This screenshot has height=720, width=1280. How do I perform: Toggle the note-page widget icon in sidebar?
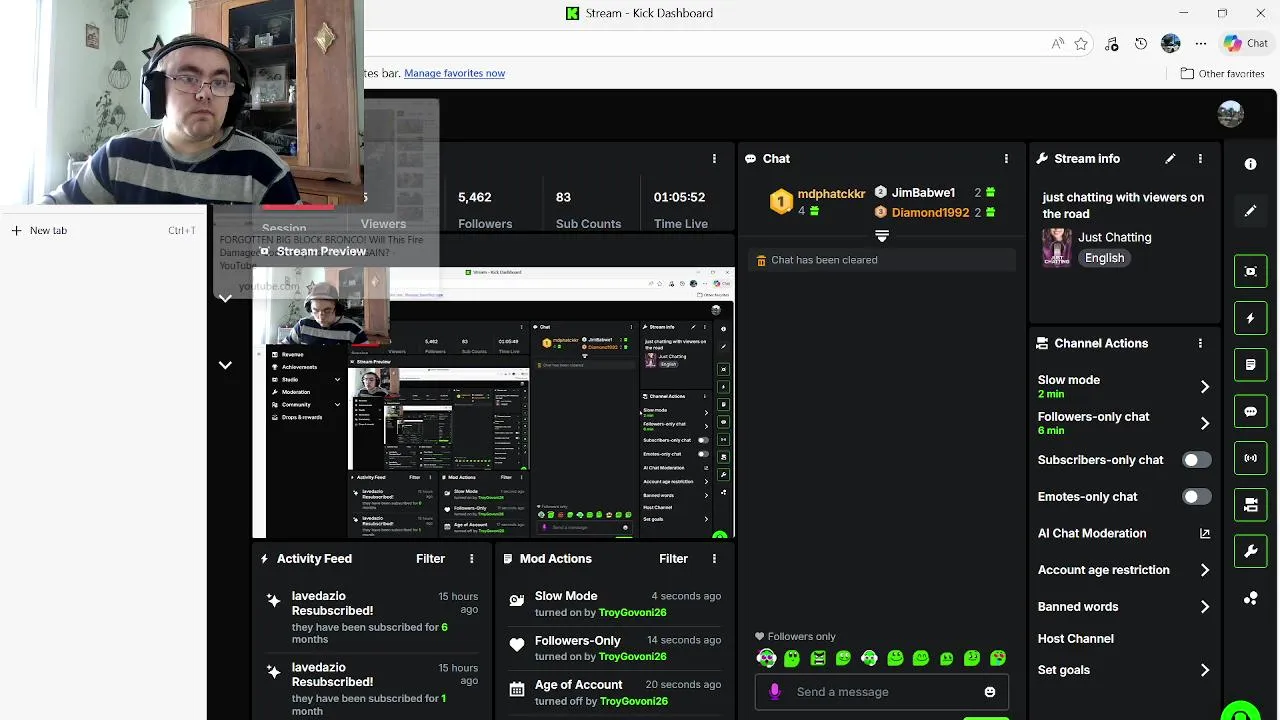(x=1250, y=365)
